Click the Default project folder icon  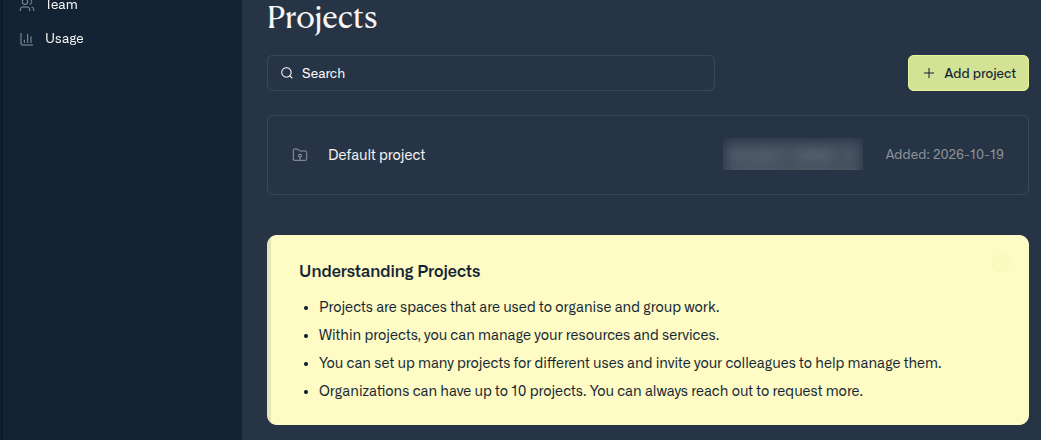(300, 155)
